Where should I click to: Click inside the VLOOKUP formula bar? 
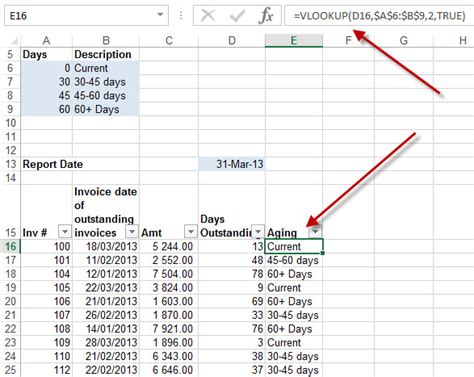[x=379, y=15]
